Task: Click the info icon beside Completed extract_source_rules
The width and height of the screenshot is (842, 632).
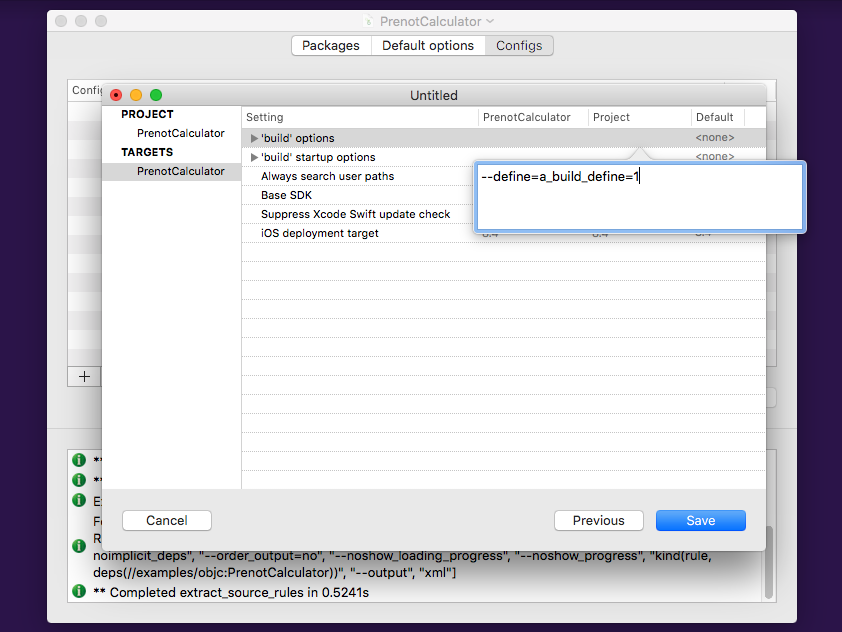Action: click(x=79, y=591)
